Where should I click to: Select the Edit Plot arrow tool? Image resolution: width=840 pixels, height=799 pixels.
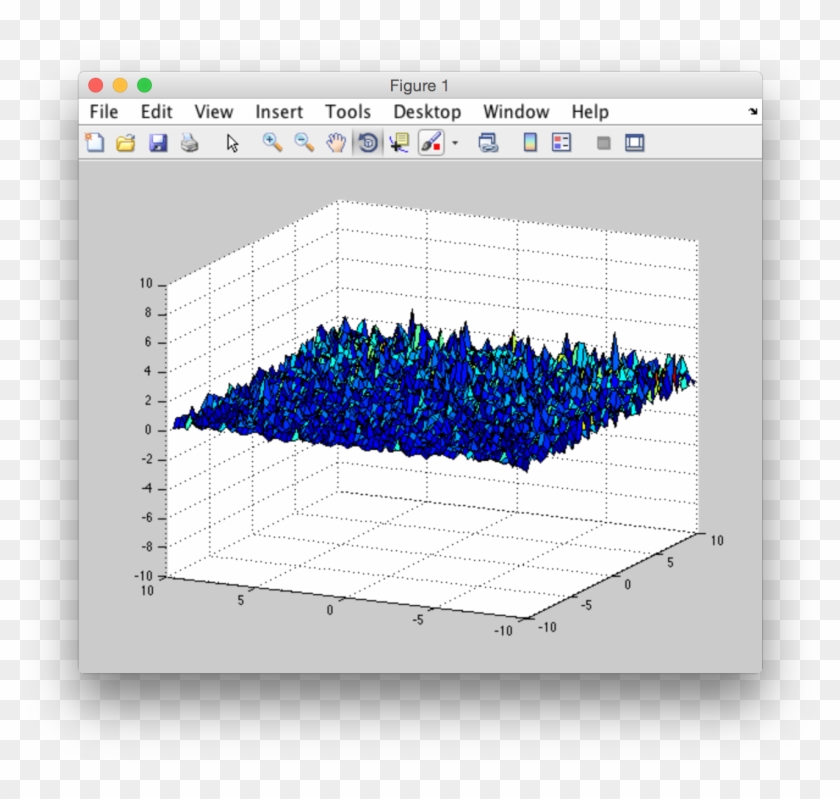(231, 143)
